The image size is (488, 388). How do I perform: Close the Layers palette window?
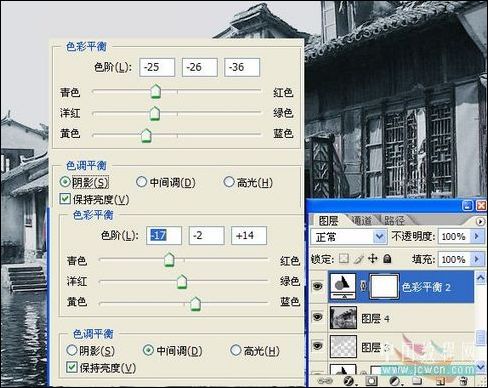click(x=481, y=205)
